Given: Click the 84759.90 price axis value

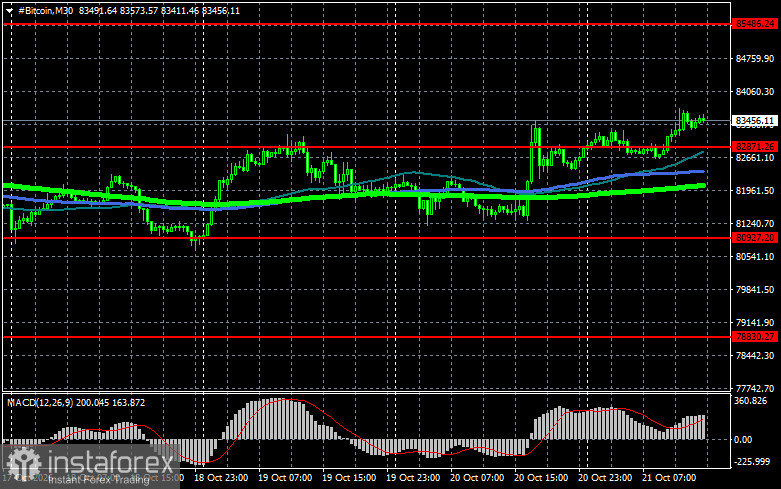Looking at the screenshot, I should tap(755, 59).
